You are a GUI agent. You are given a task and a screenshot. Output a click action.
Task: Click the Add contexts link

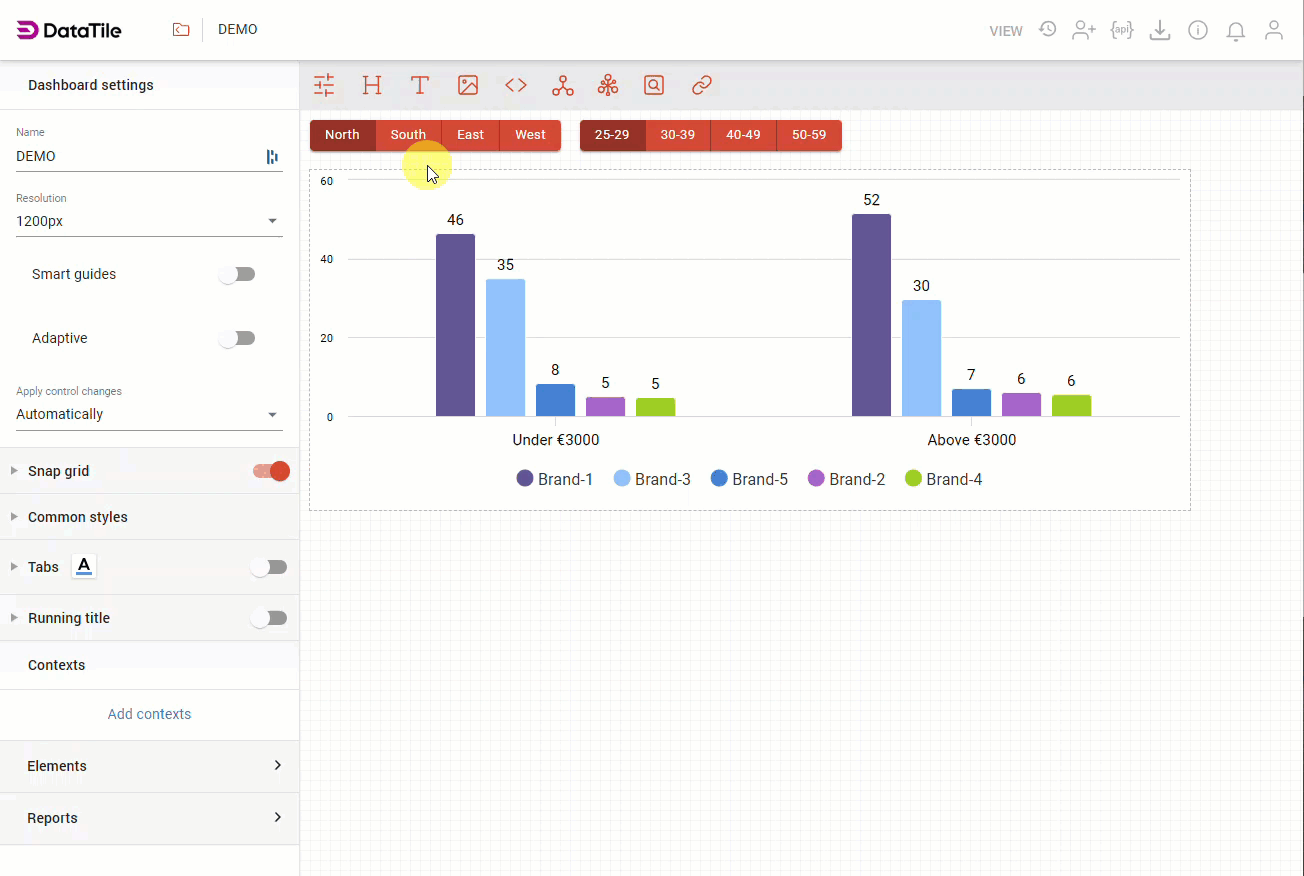tap(149, 714)
